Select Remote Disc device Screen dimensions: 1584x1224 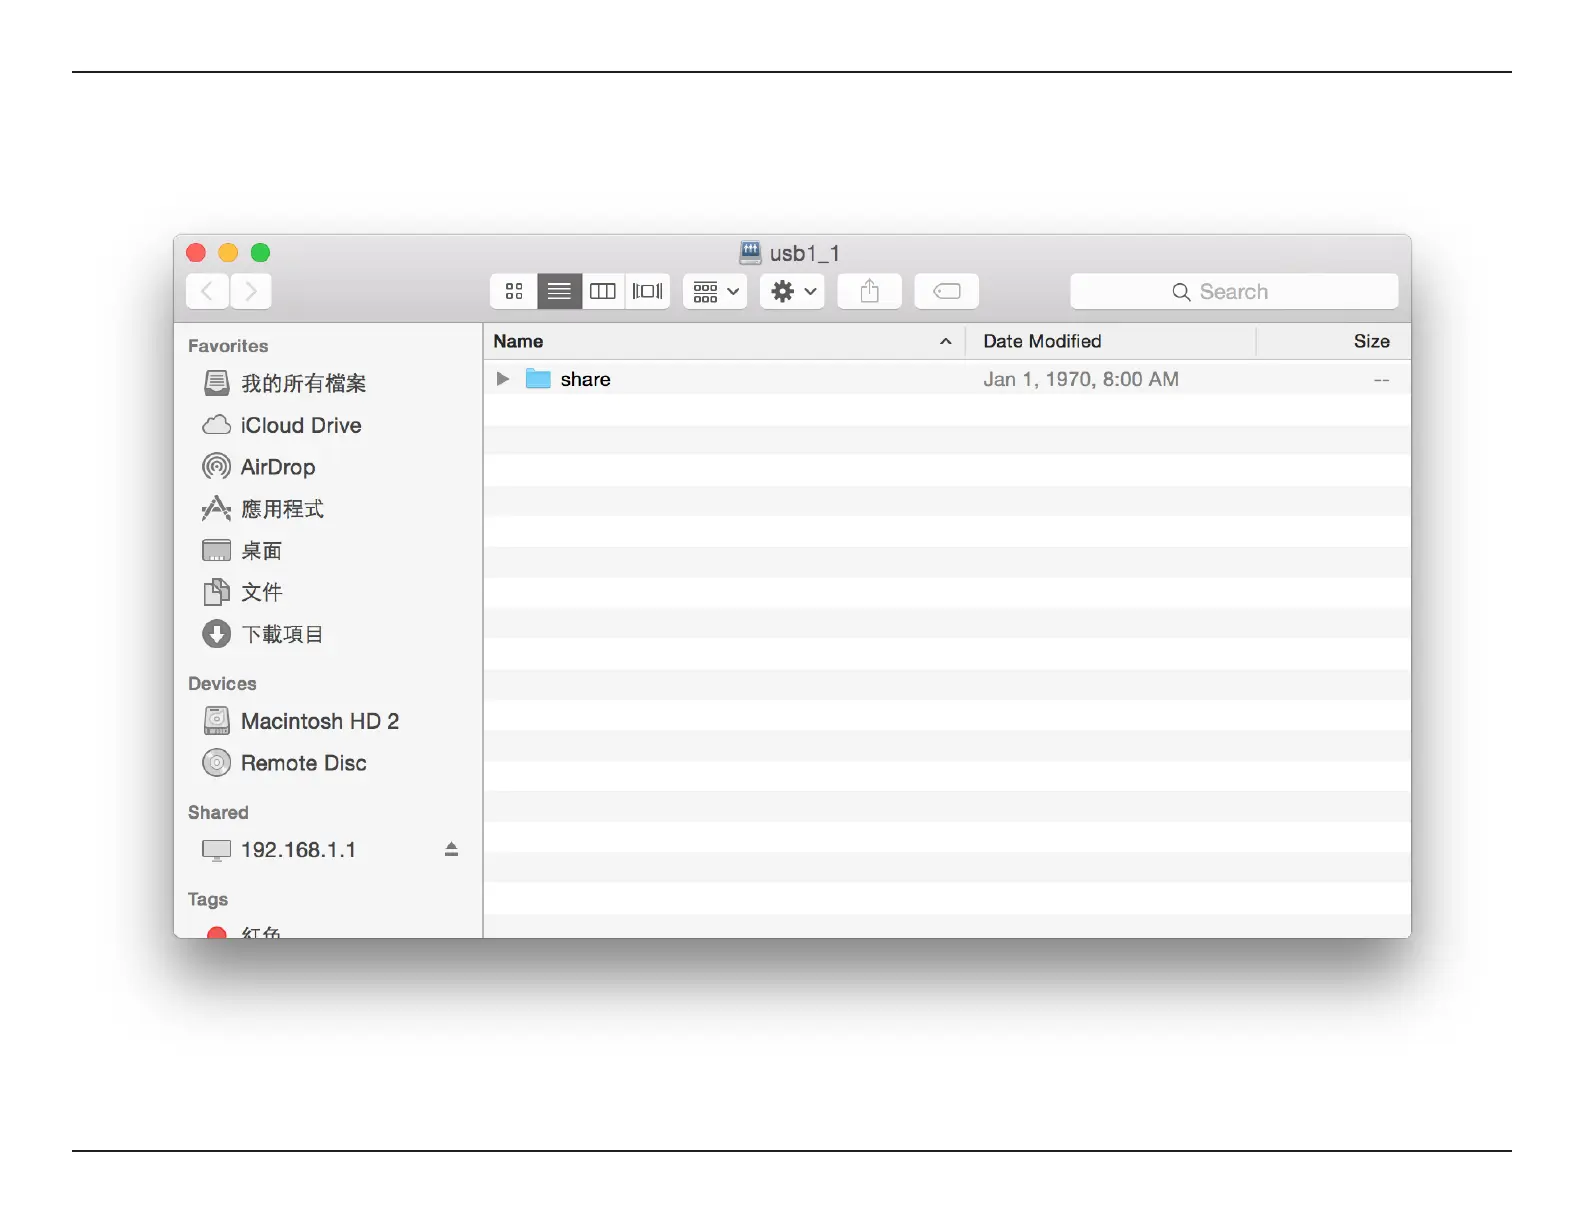coord(304,763)
